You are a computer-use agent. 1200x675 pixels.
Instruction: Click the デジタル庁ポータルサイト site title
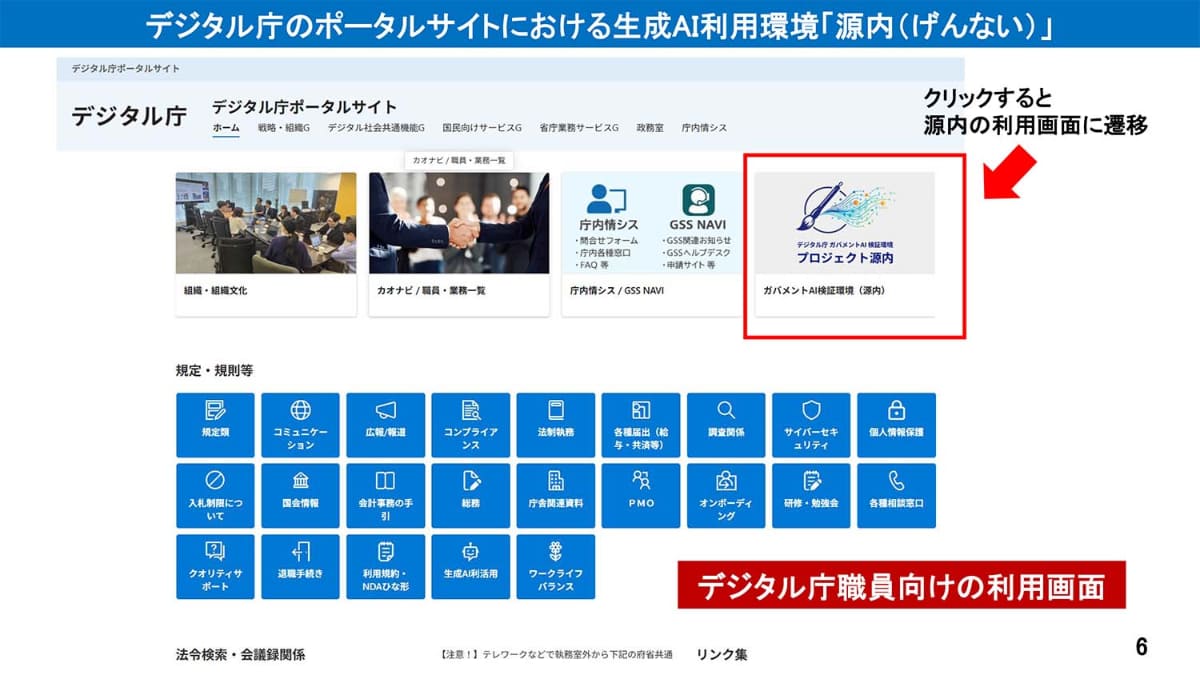pyautogui.click(x=304, y=107)
